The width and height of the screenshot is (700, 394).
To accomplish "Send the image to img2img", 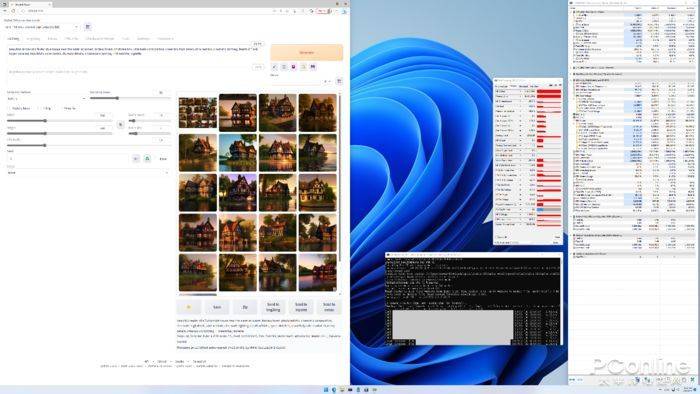I will [x=273, y=307].
